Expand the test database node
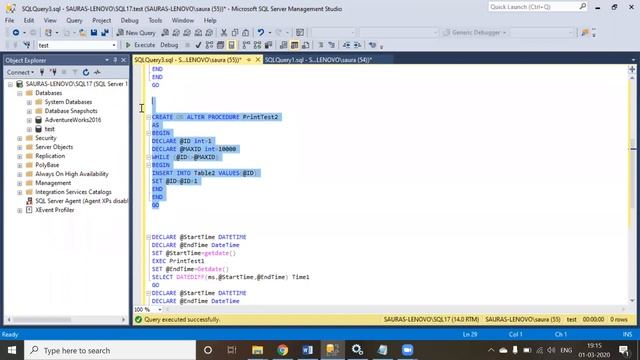 click(29, 129)
